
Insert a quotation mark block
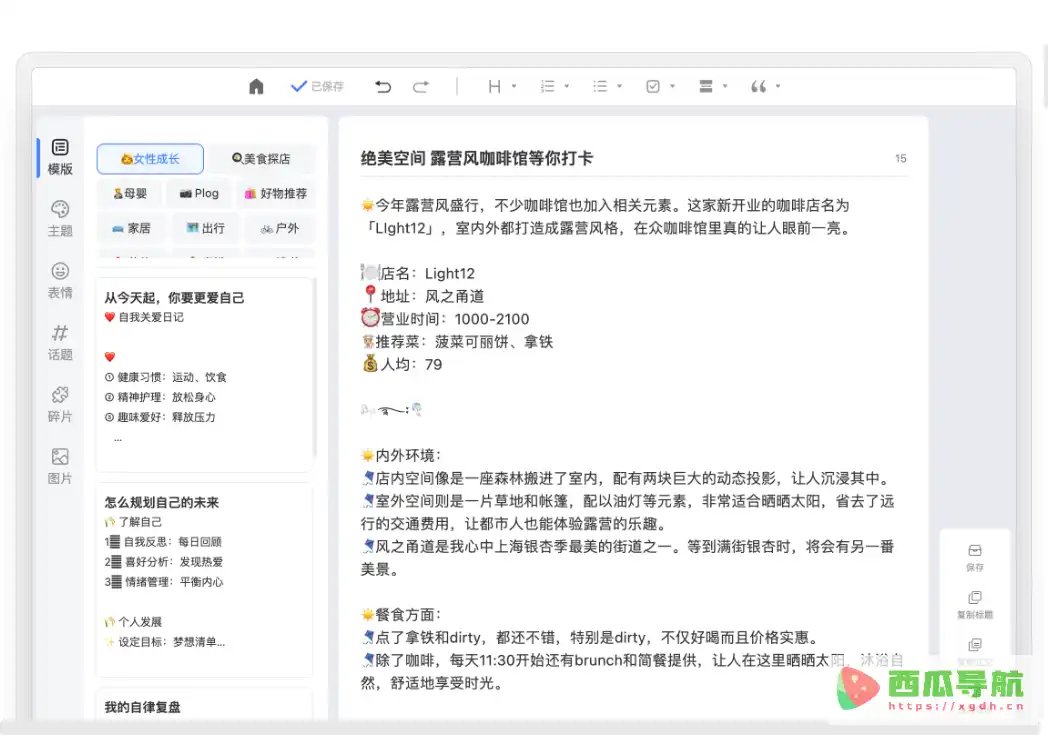coord(759,86)
